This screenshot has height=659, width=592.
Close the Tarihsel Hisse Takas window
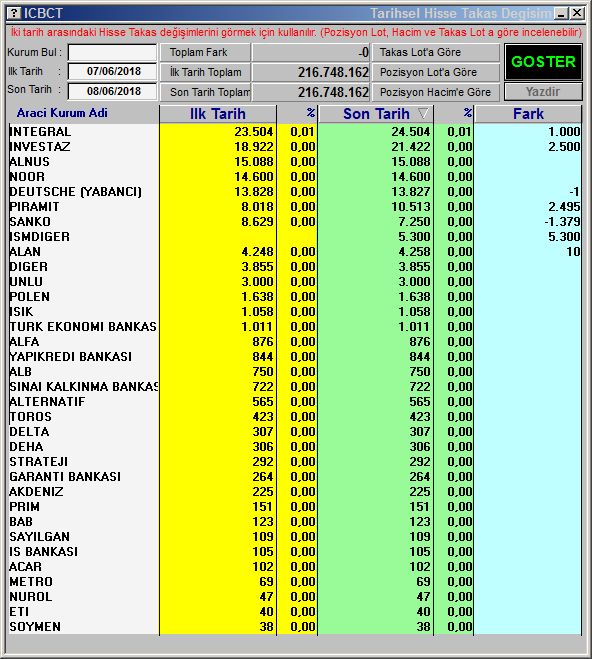coord(577,13)
